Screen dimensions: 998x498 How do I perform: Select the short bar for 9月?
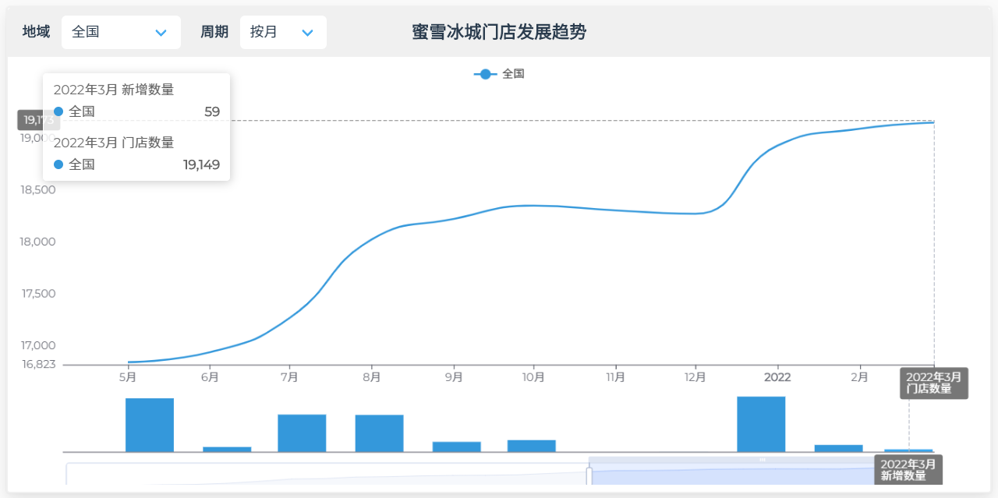click(456, 446)
